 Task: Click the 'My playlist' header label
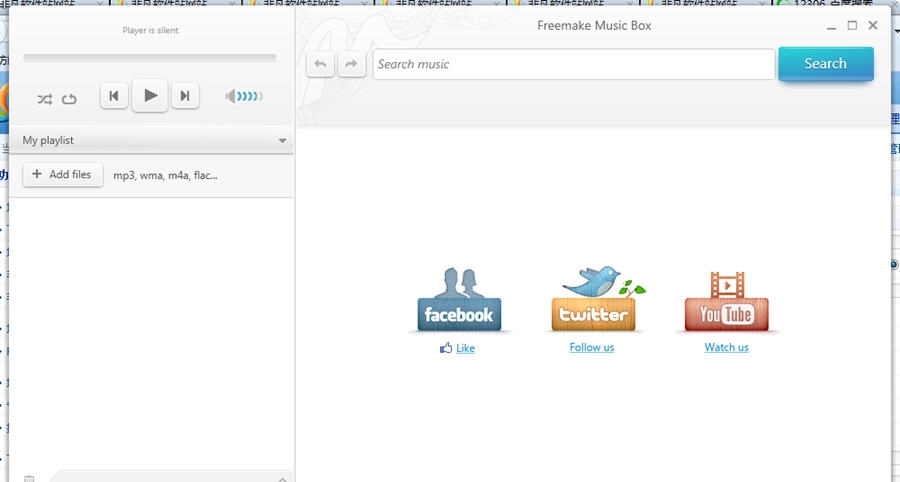[48, 141]
